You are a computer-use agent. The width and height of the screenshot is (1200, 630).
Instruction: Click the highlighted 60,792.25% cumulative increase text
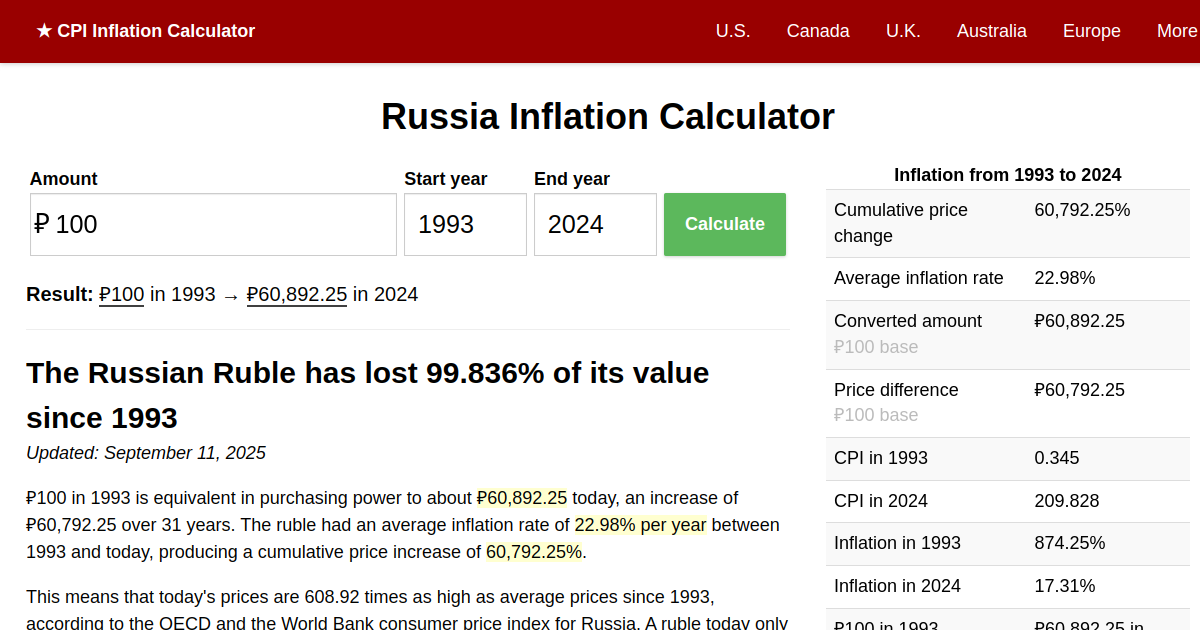[x=533, y=551]
